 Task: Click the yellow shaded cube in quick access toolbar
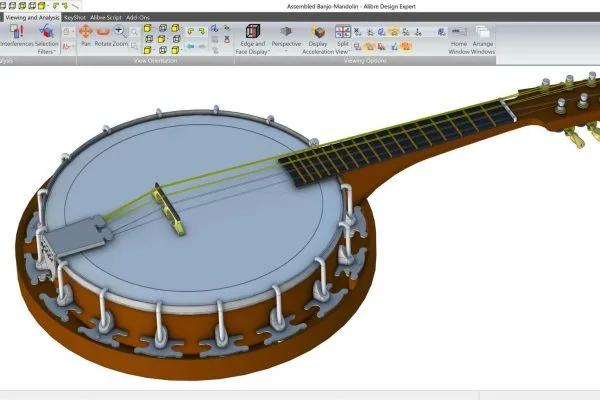click(x=41, y=6)
